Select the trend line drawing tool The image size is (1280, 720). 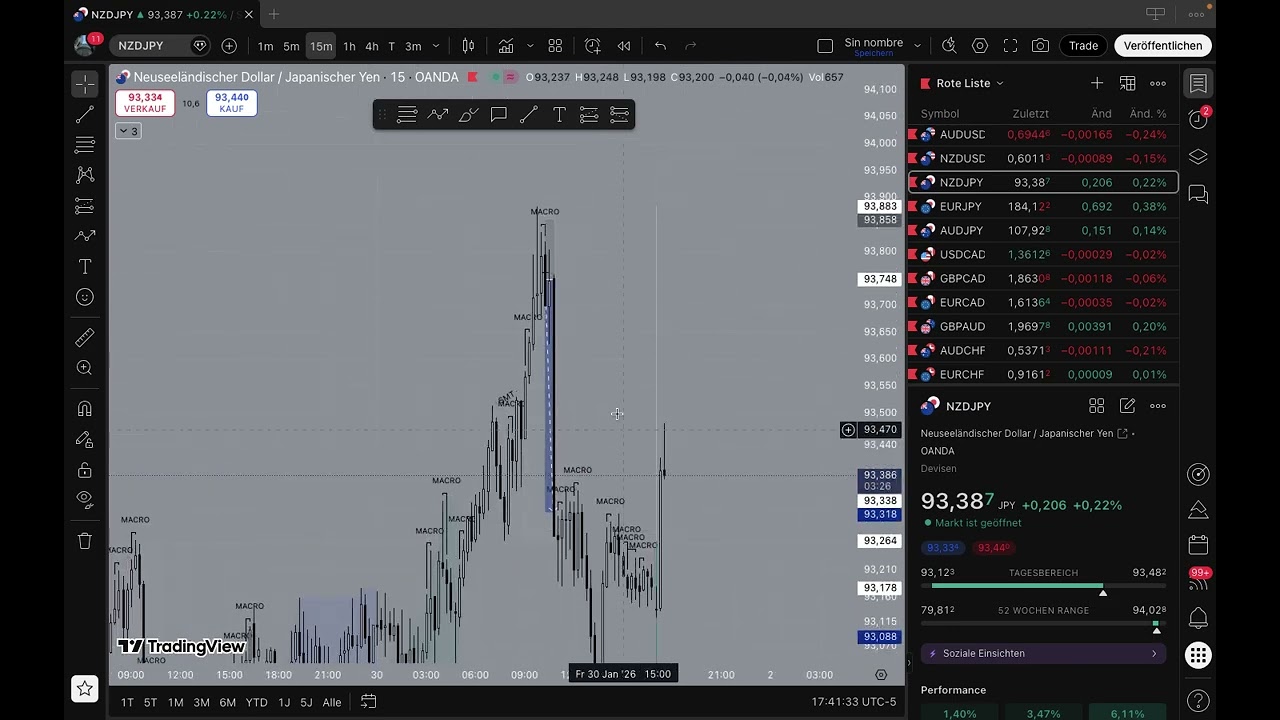(x=85, y=115)
